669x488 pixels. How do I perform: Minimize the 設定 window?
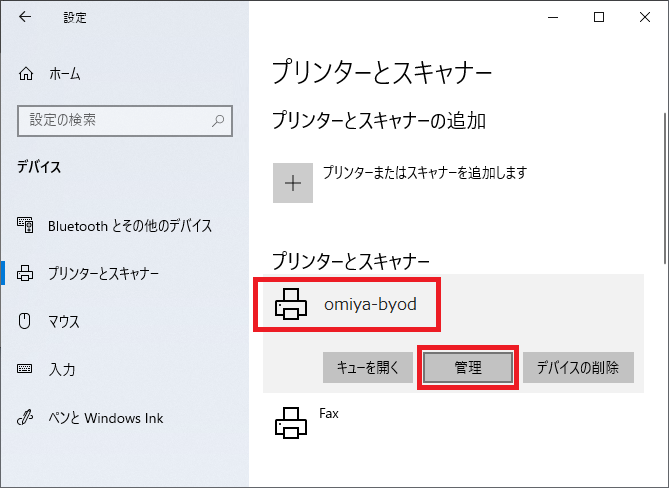pyautogui.click(x=553, y=17)
